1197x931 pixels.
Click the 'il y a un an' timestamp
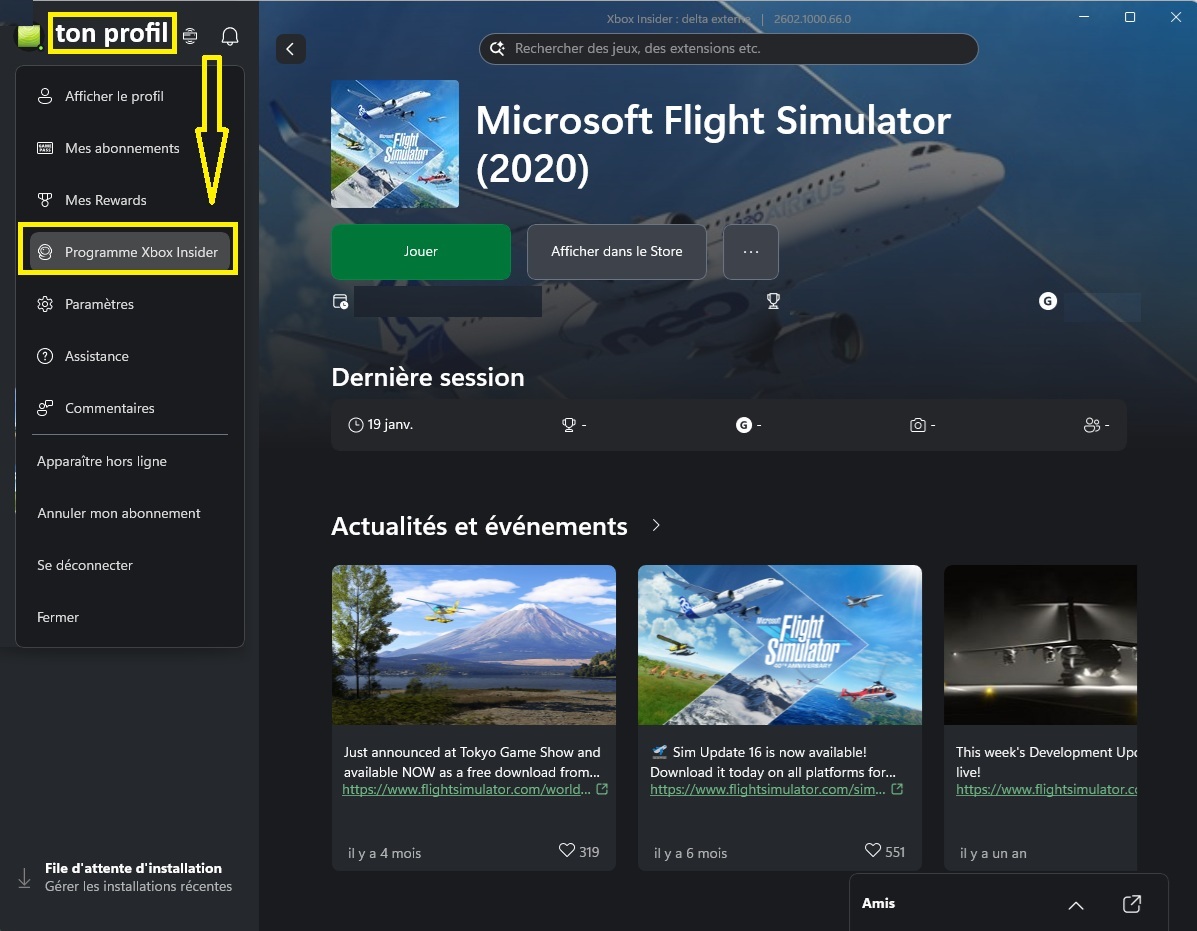coord(992,853)
